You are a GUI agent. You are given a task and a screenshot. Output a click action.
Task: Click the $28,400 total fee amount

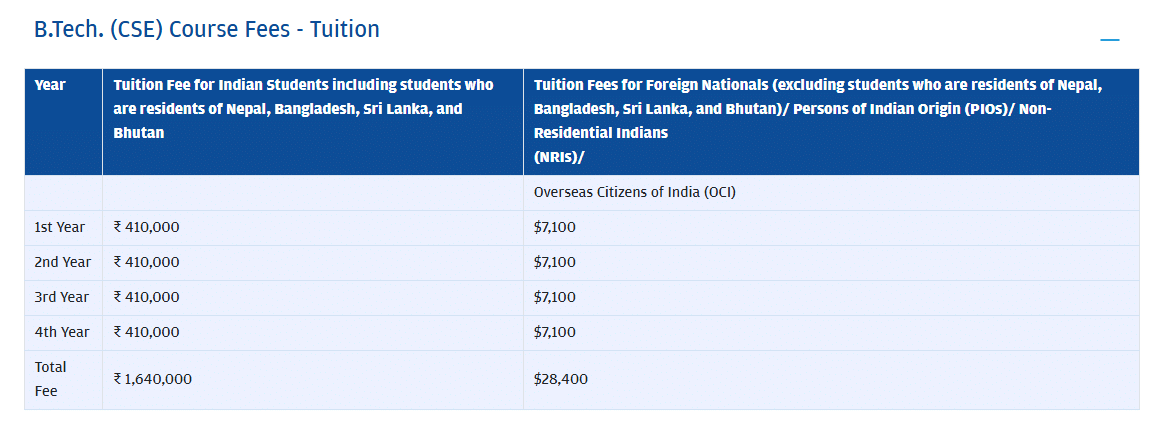click(x=561, y=379)
